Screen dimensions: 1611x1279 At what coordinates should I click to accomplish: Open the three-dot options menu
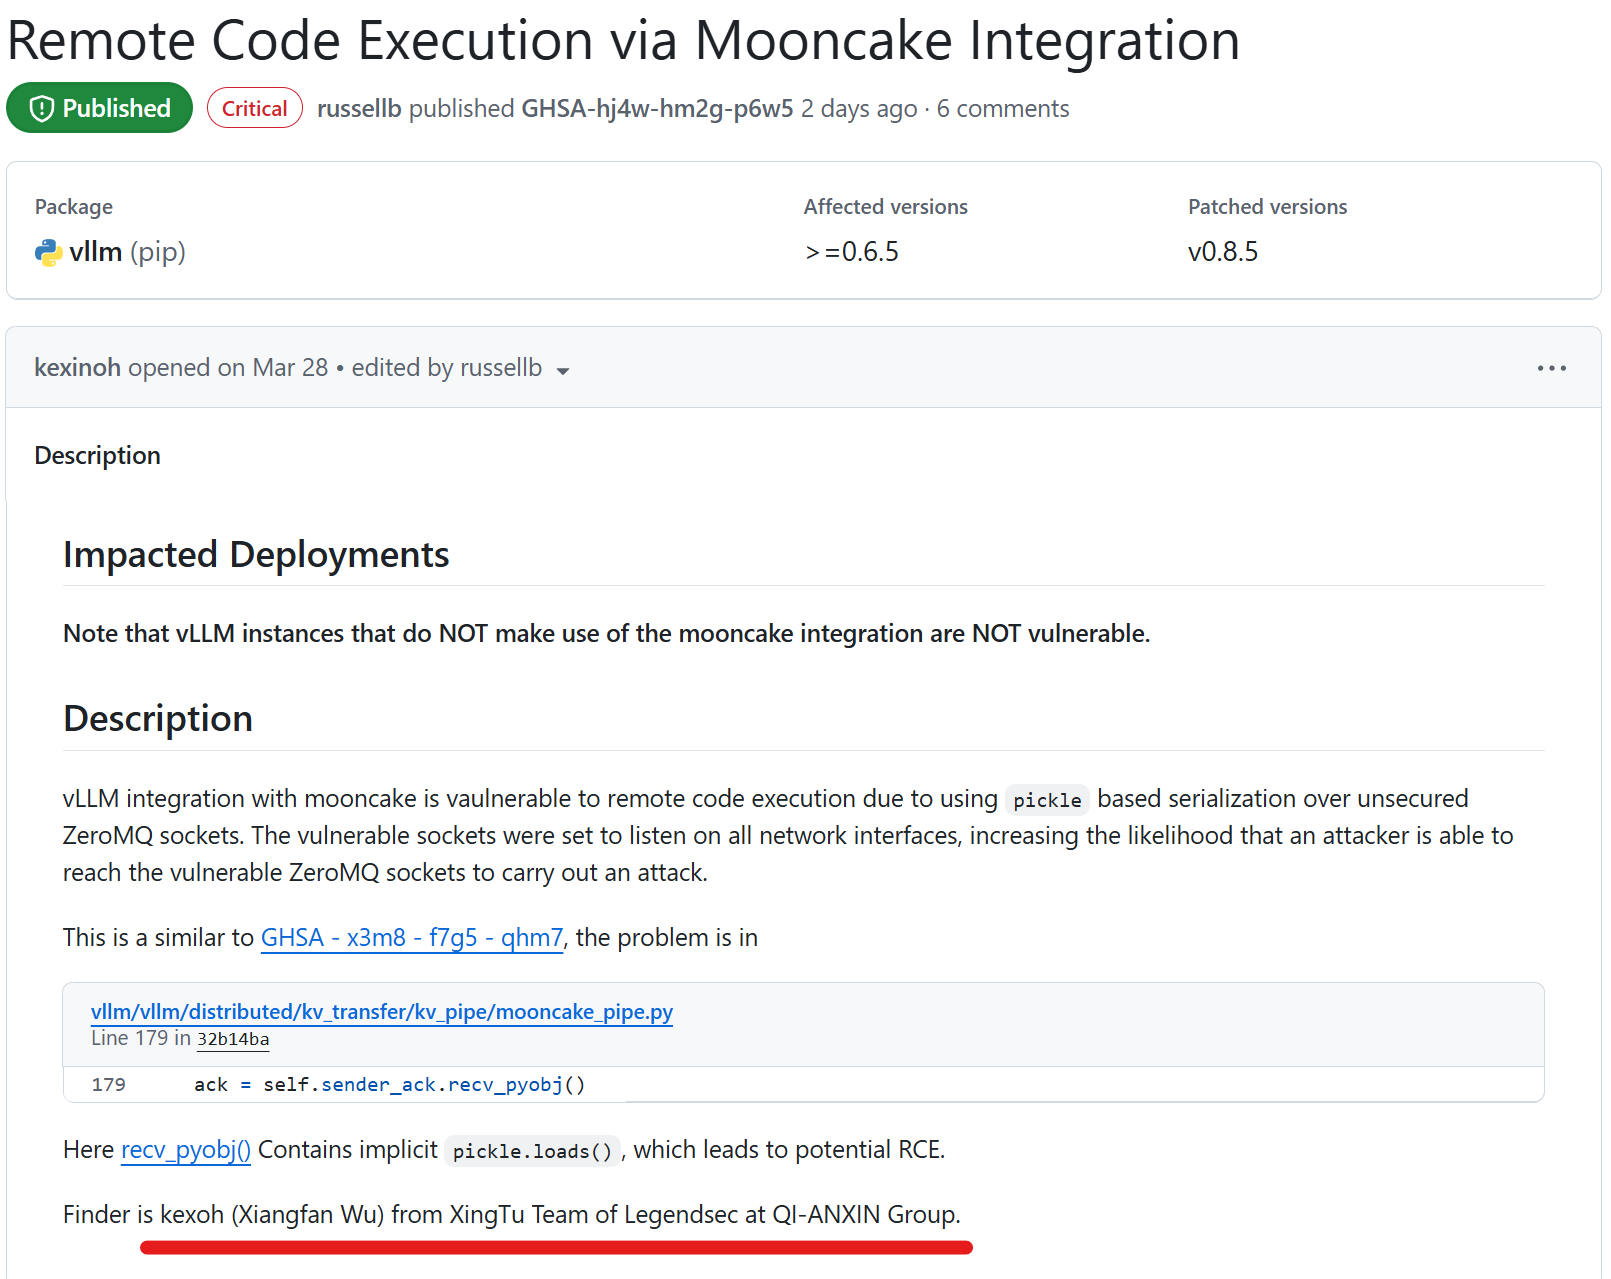pos(1551,368)
